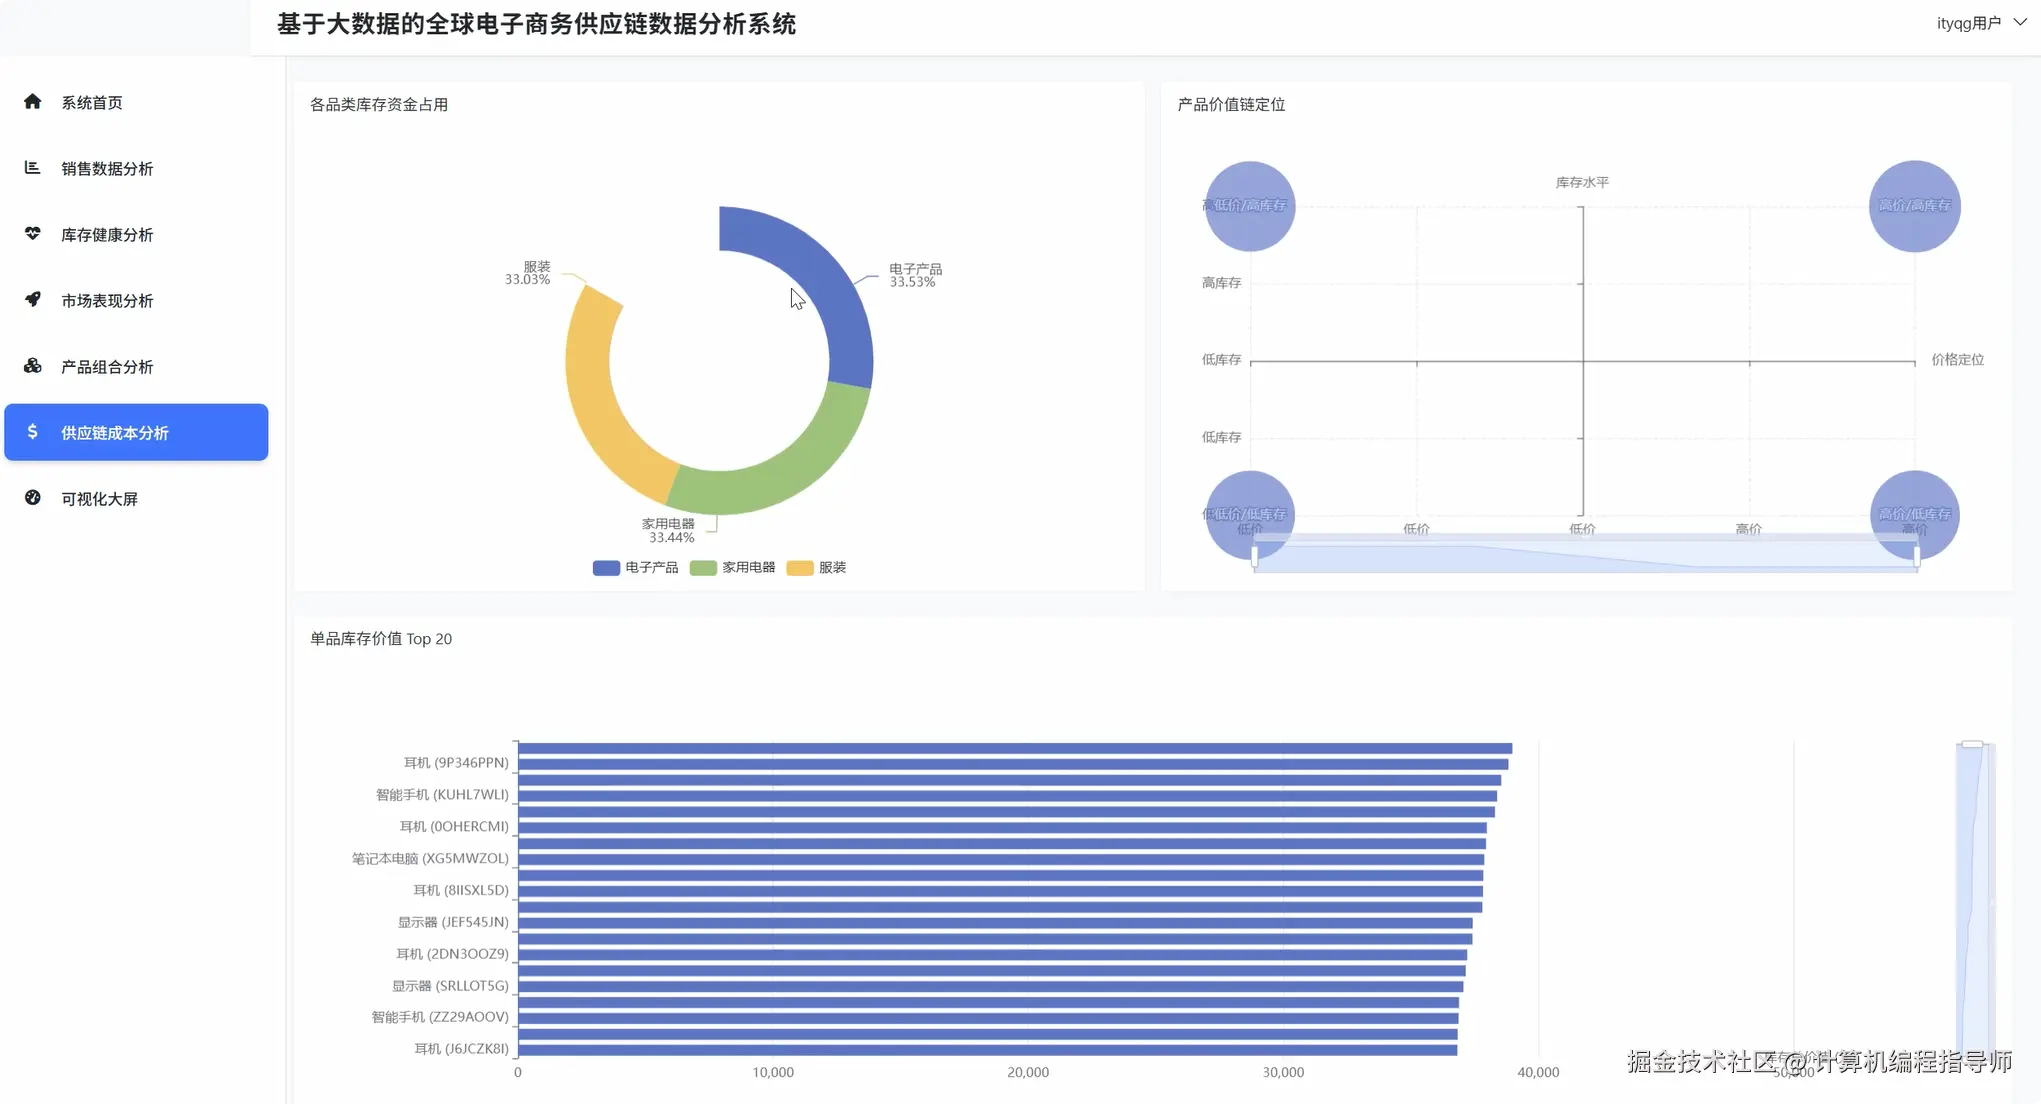Click the bar chart icon for 销售数据分析
2041x1104 pixels.
tap(33, 167)
